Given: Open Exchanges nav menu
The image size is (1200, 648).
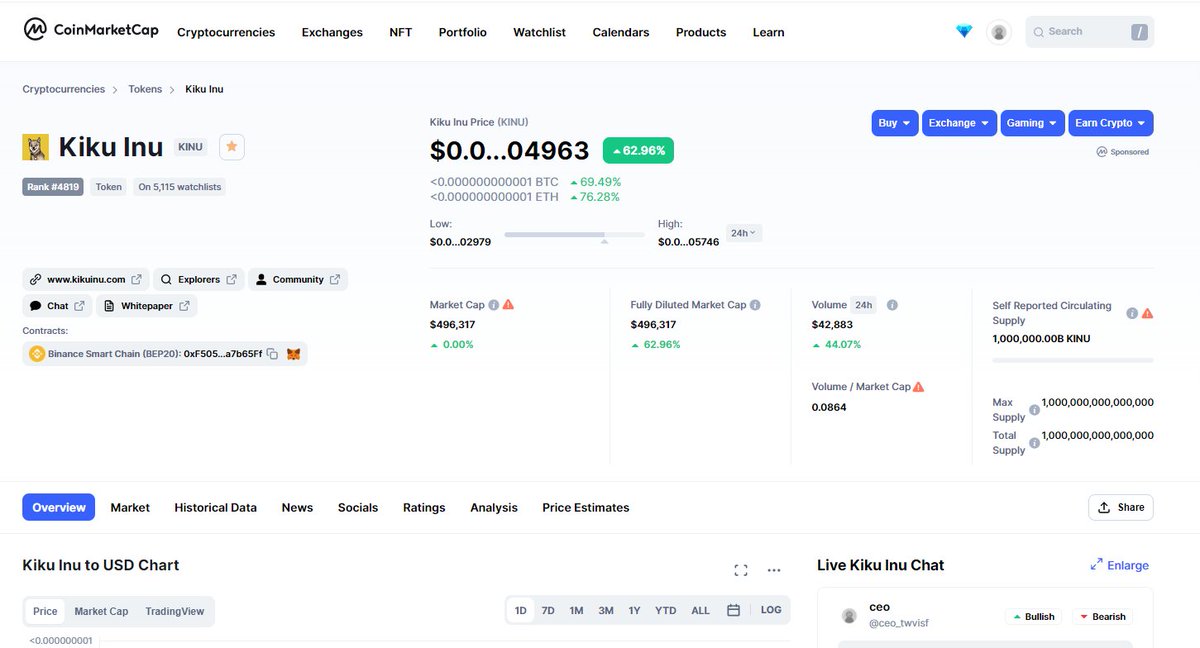Looking at the screenshot, I should tap(332, 32).
